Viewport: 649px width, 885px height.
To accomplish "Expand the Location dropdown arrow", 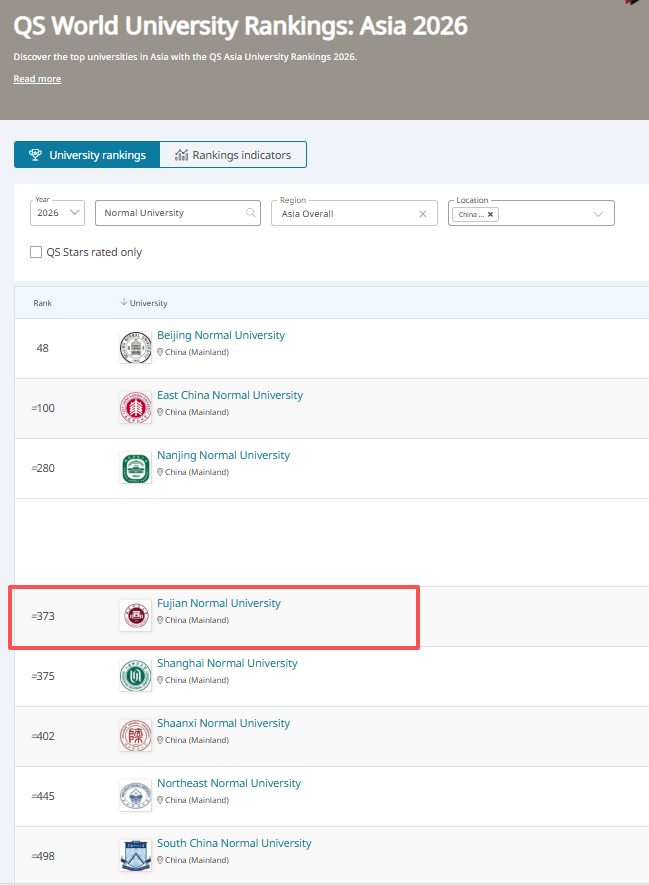I will pos(598,214).
